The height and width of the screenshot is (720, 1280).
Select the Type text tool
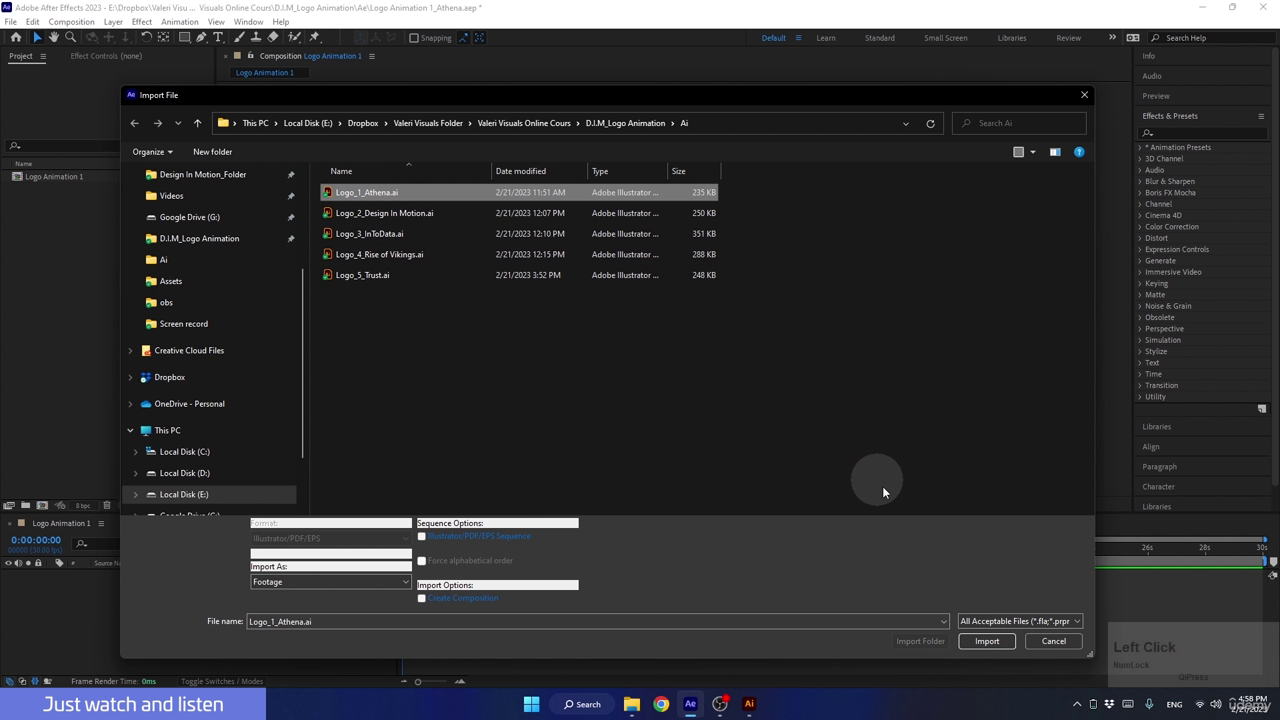[x=219, y=38]
